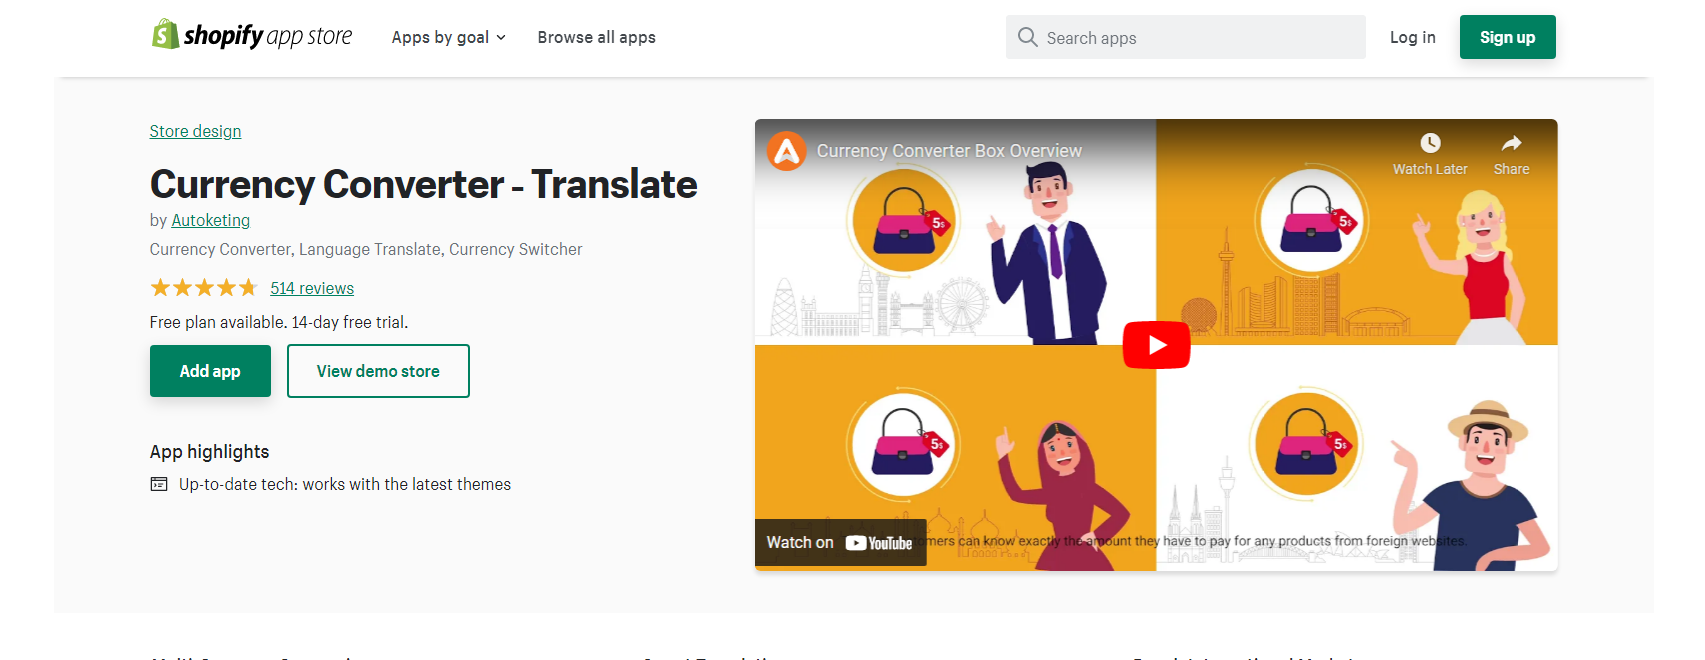This screenshot has width=1705, height=660.
Task: Open Browse all apps
Action: [596, 37]
